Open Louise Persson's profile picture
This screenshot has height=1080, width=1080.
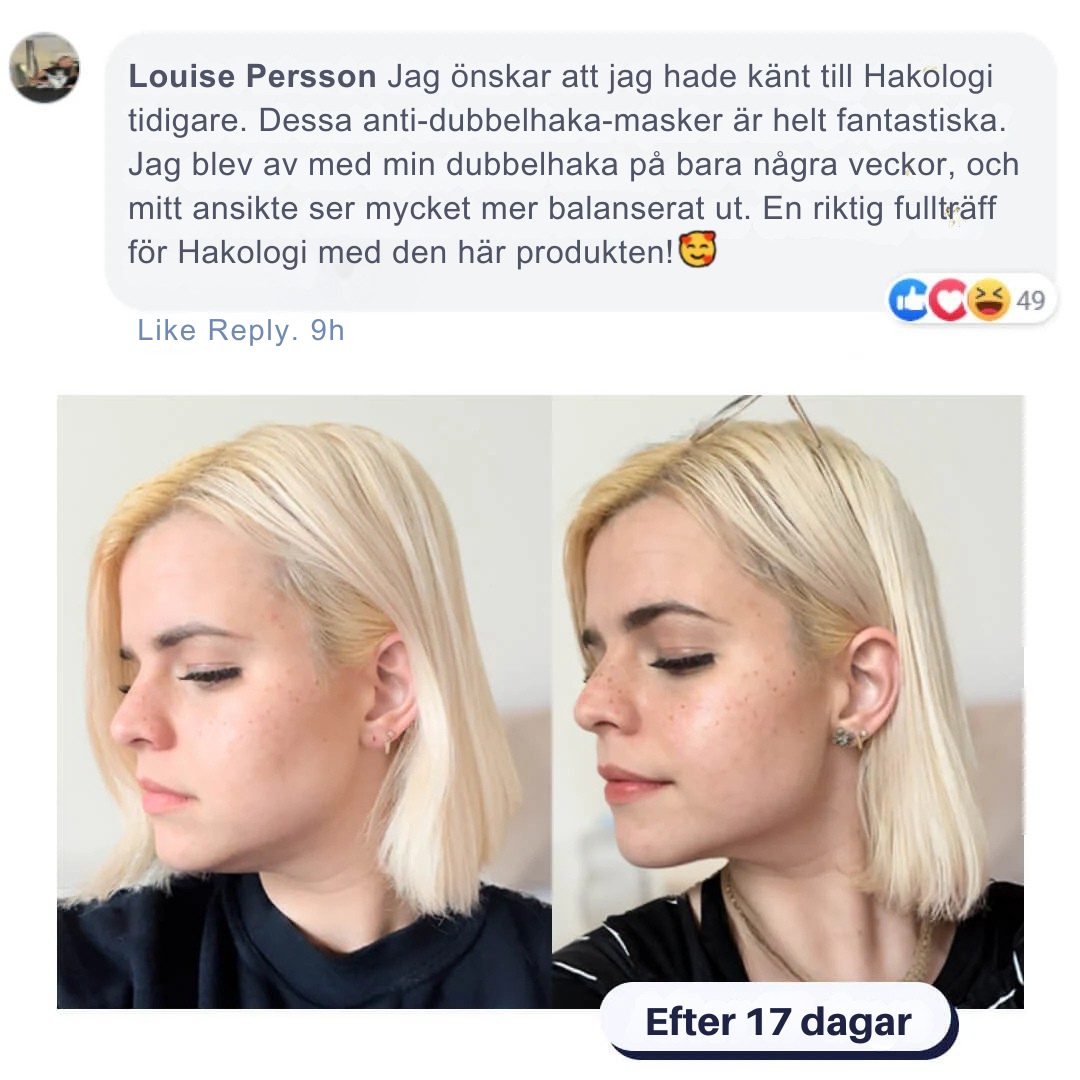click(44, 68)
